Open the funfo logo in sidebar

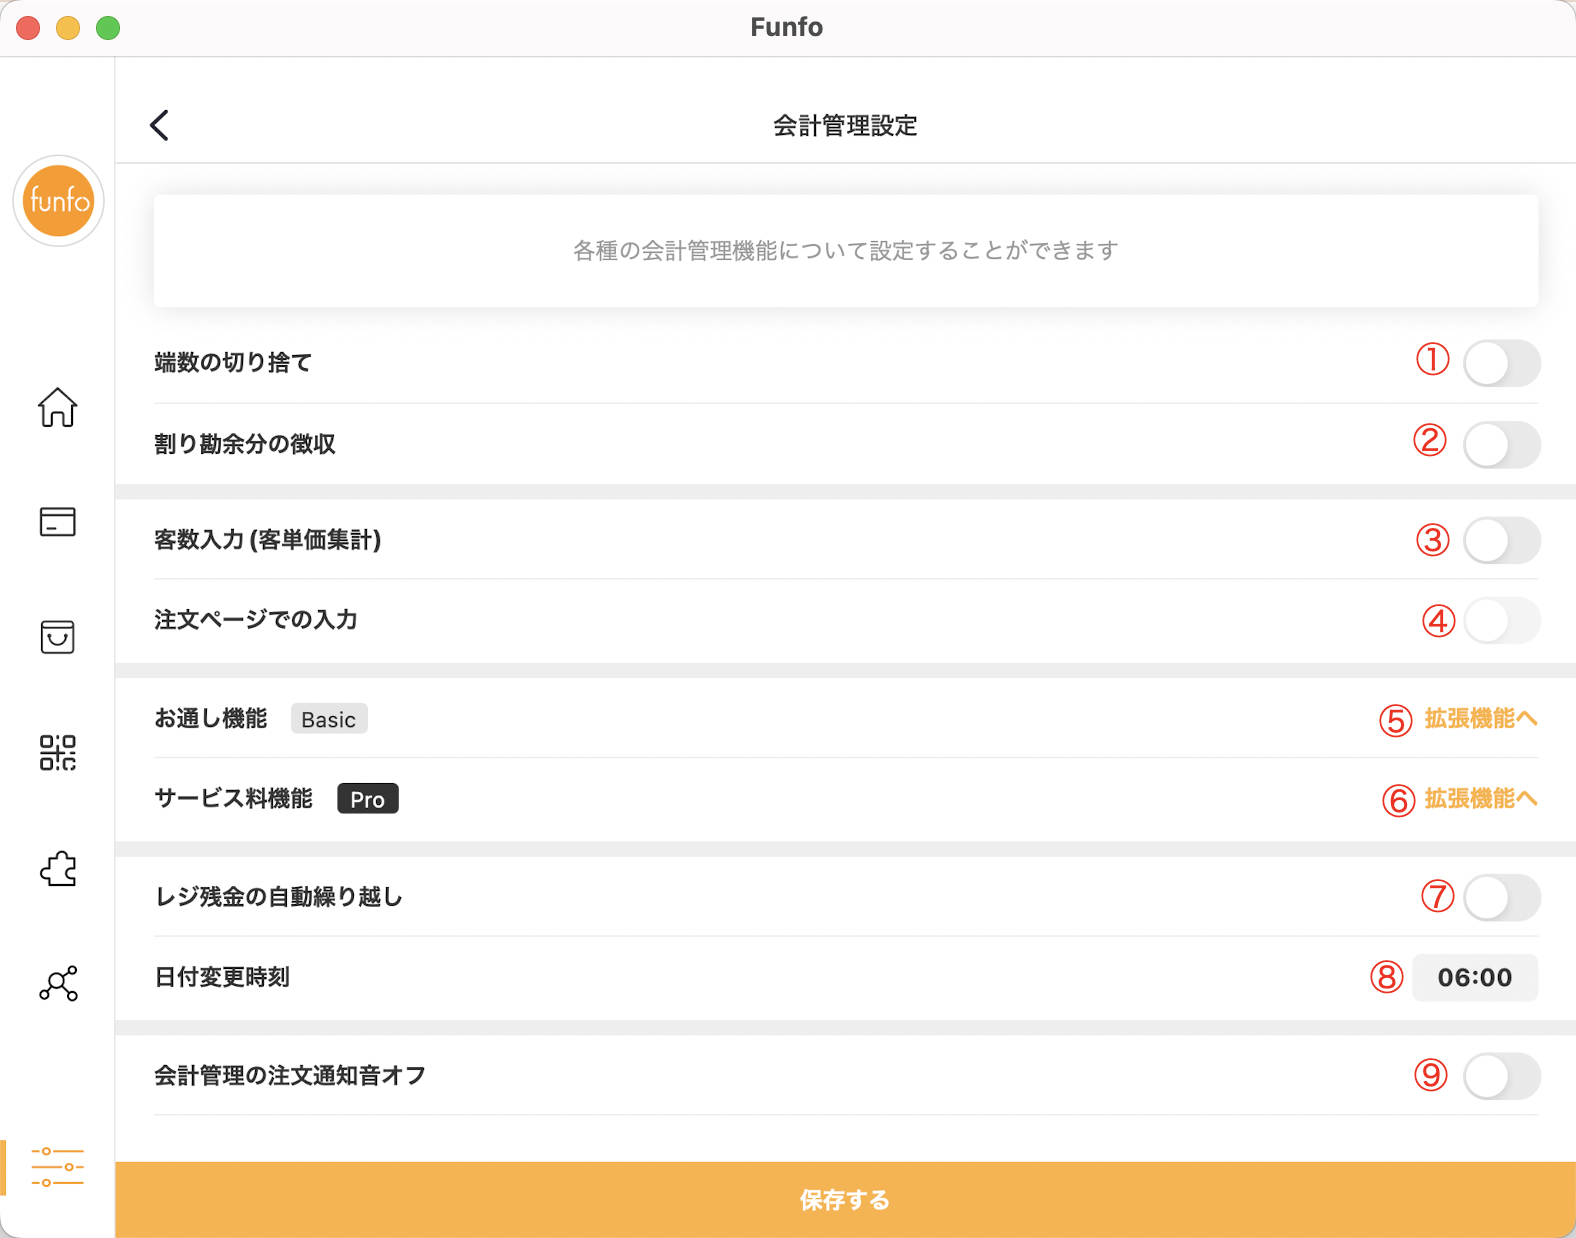[x=59, y=201]
